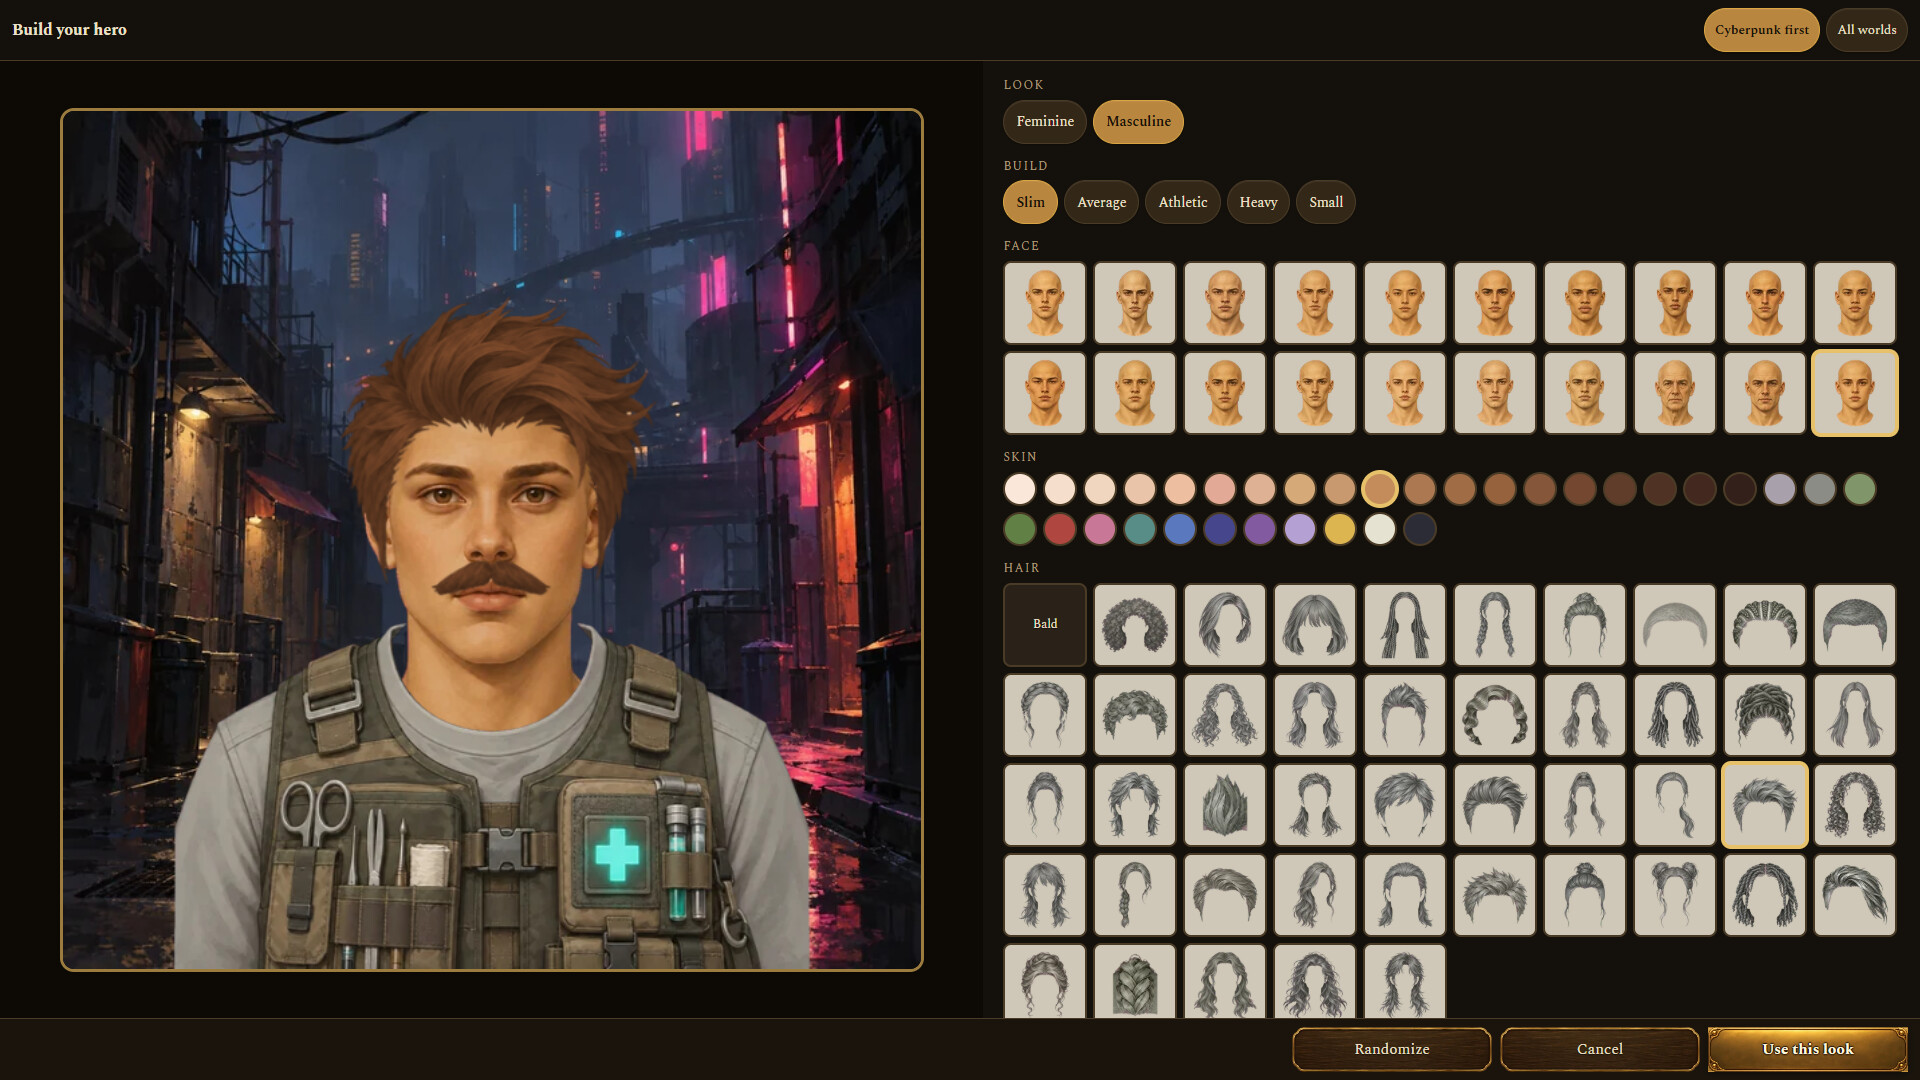Image resolution: width=1920 pixels, height=1080 pixels.
Task: Pick the top-knot bun hairstyle in first hair row
Action: [x=1585, y=624]
